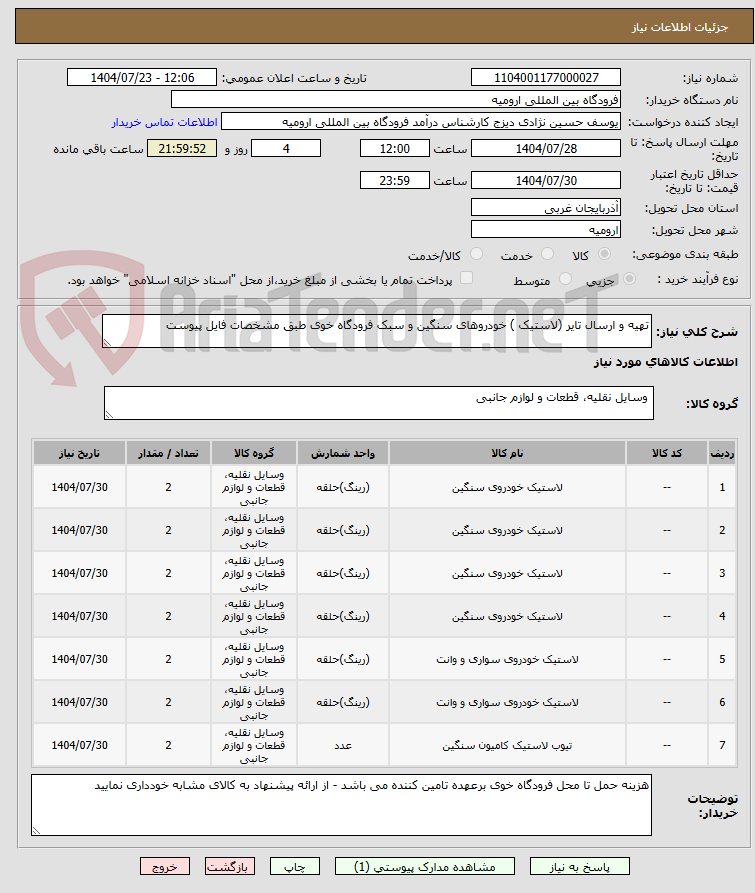
Task: Click the اطلاعات کالاهای مورد نیاز heading
Action: [666, 362]
